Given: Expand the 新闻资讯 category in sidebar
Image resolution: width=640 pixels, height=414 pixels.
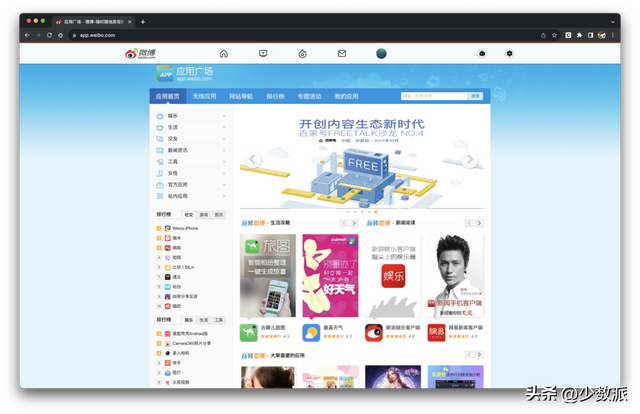Looking at the screenshot, I should coord(191,150).
